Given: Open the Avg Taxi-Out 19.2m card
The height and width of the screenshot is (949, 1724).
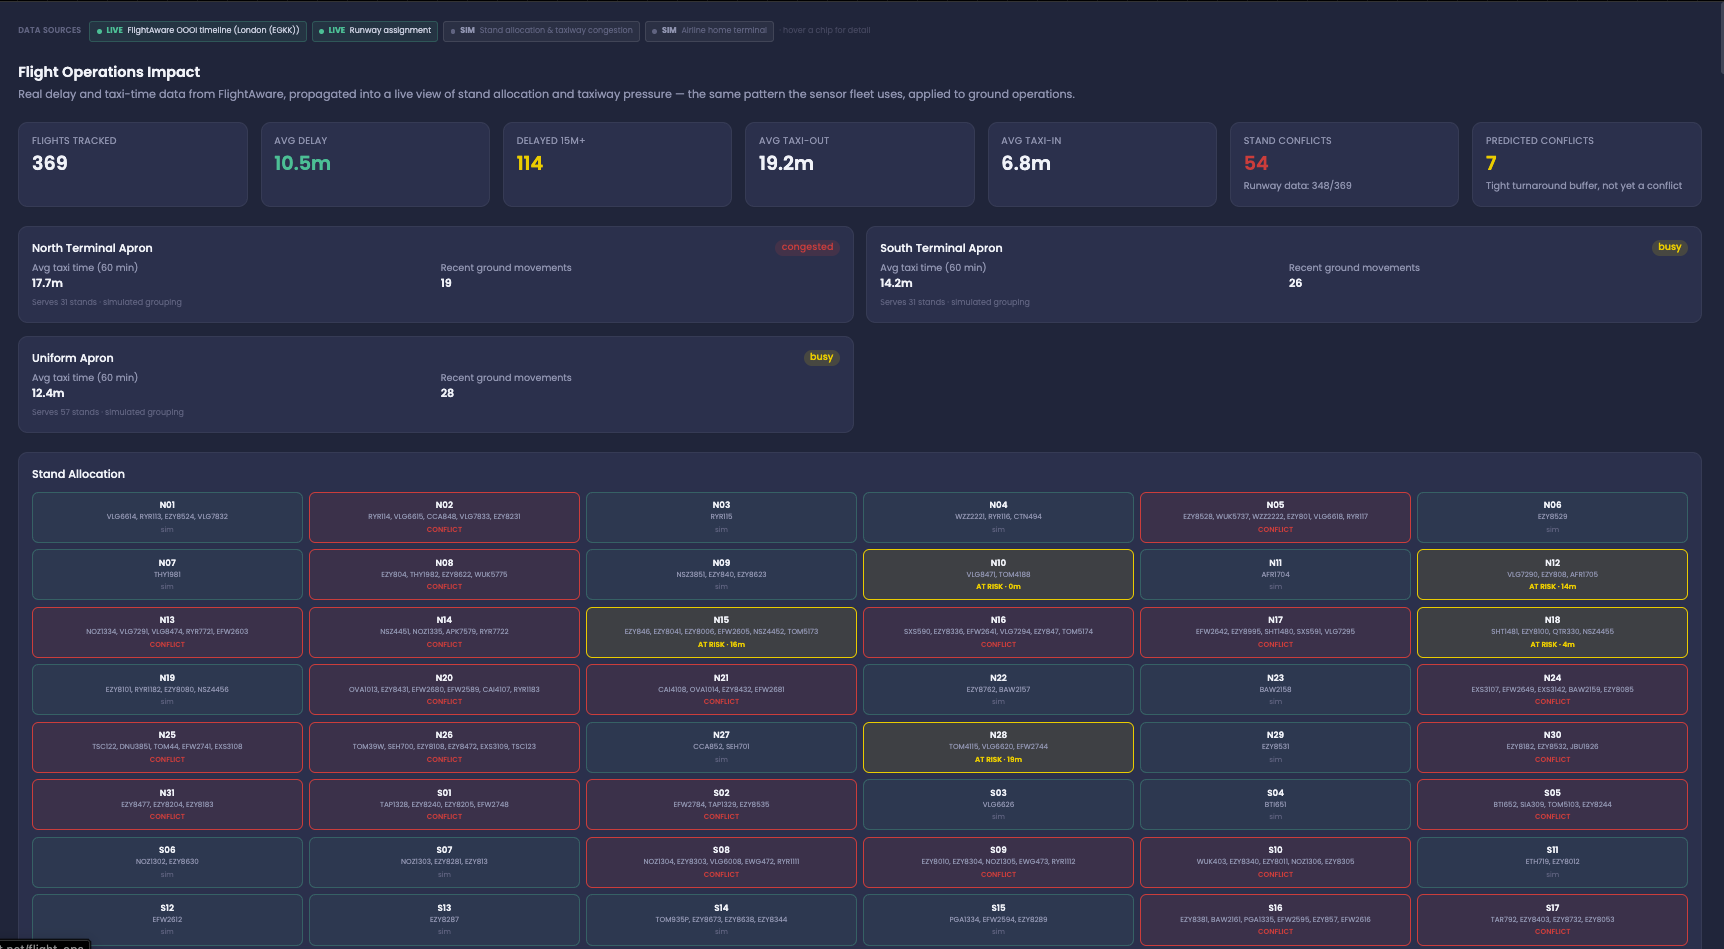Looking at the screenshot, I should pyautogui.click(x=860, y=165).
